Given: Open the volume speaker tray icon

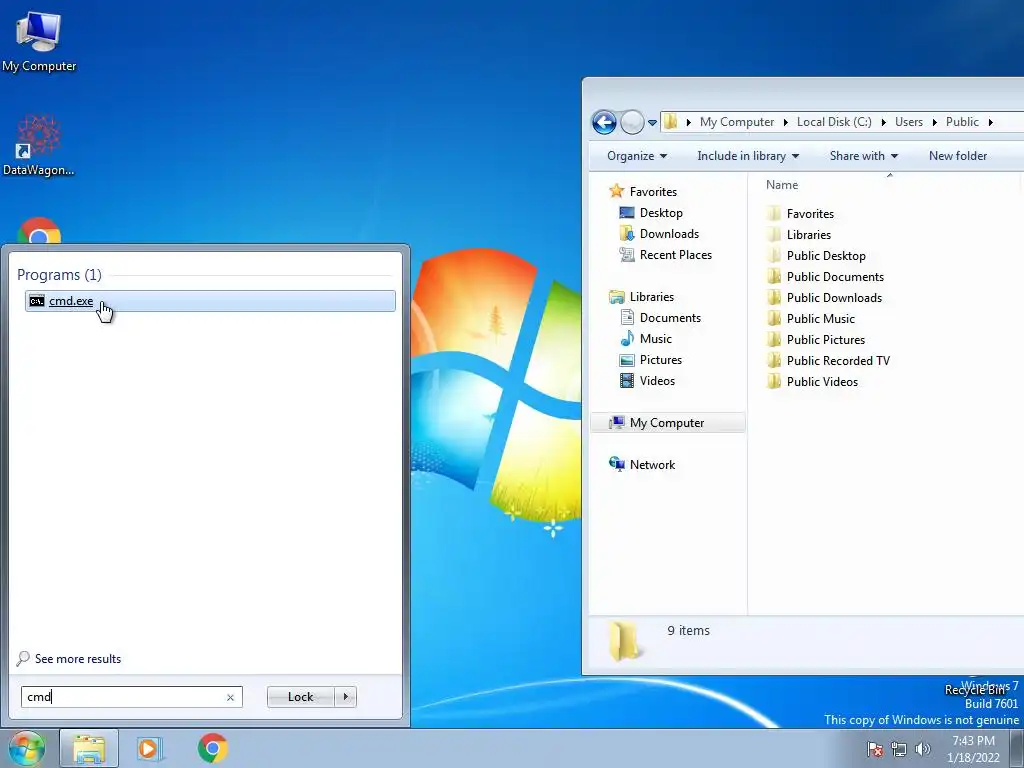Looking at the screenshot, I should [x=923, y=749].
